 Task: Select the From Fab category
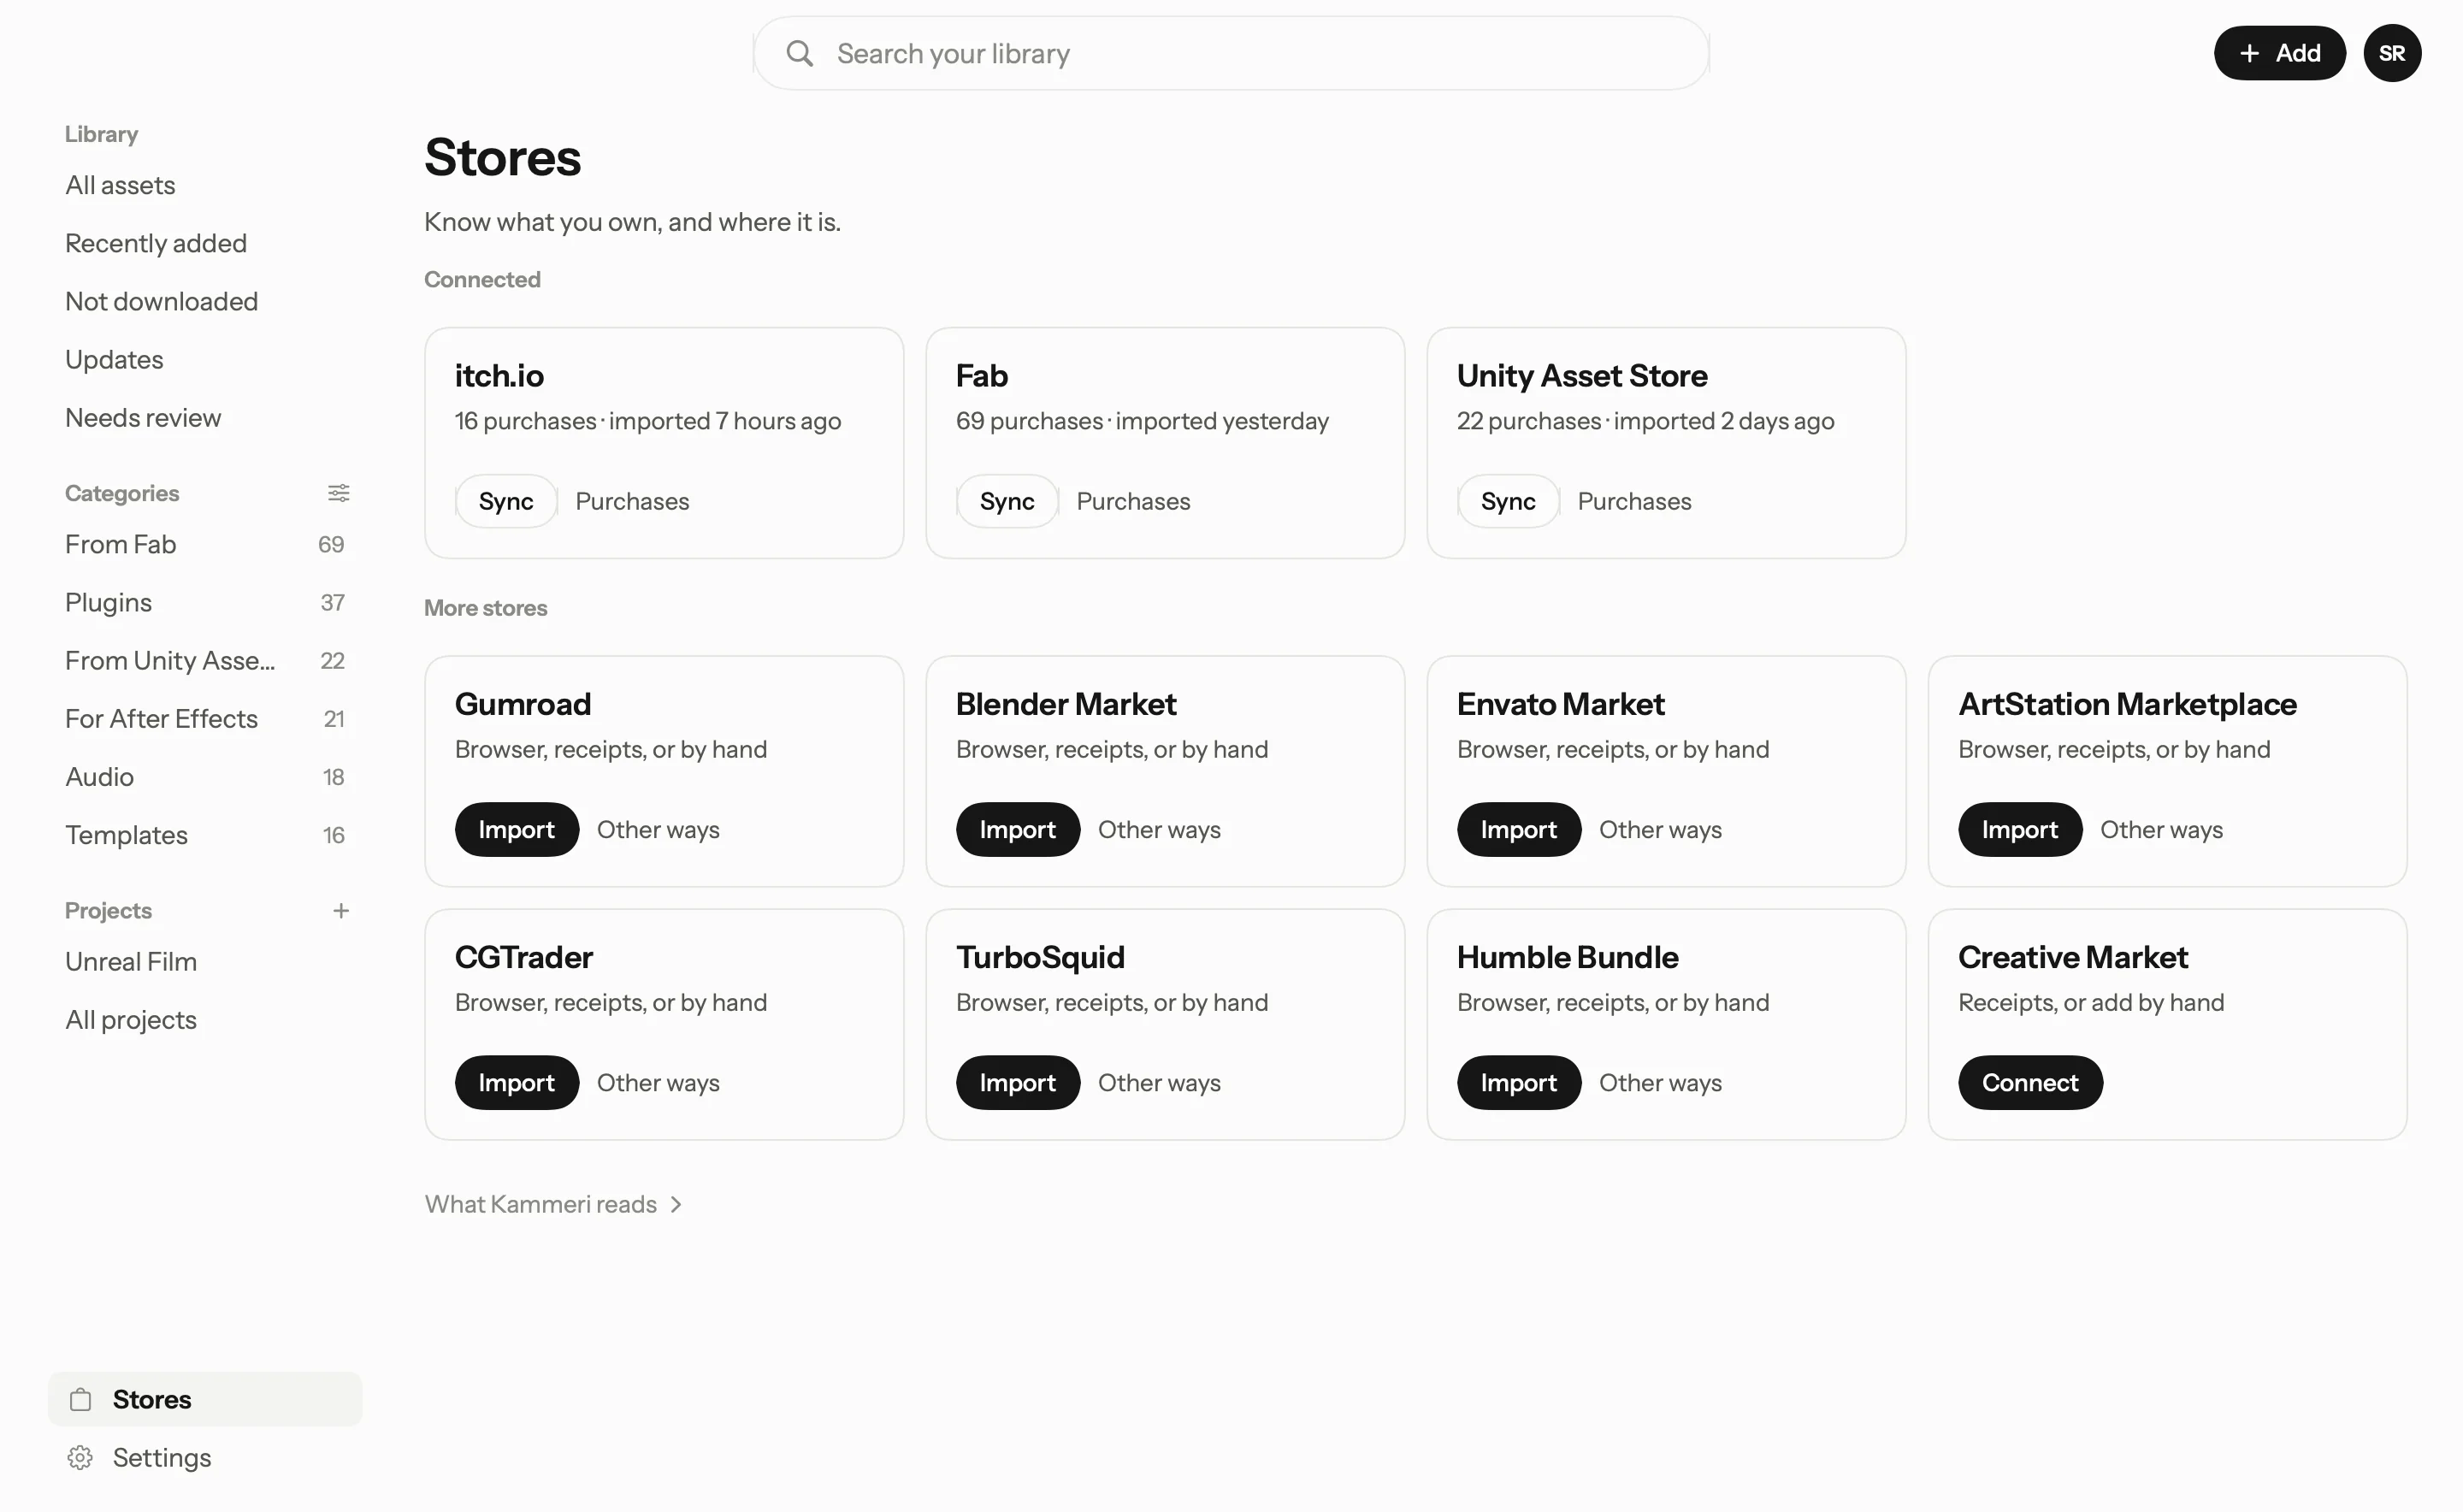click(205, 544)
